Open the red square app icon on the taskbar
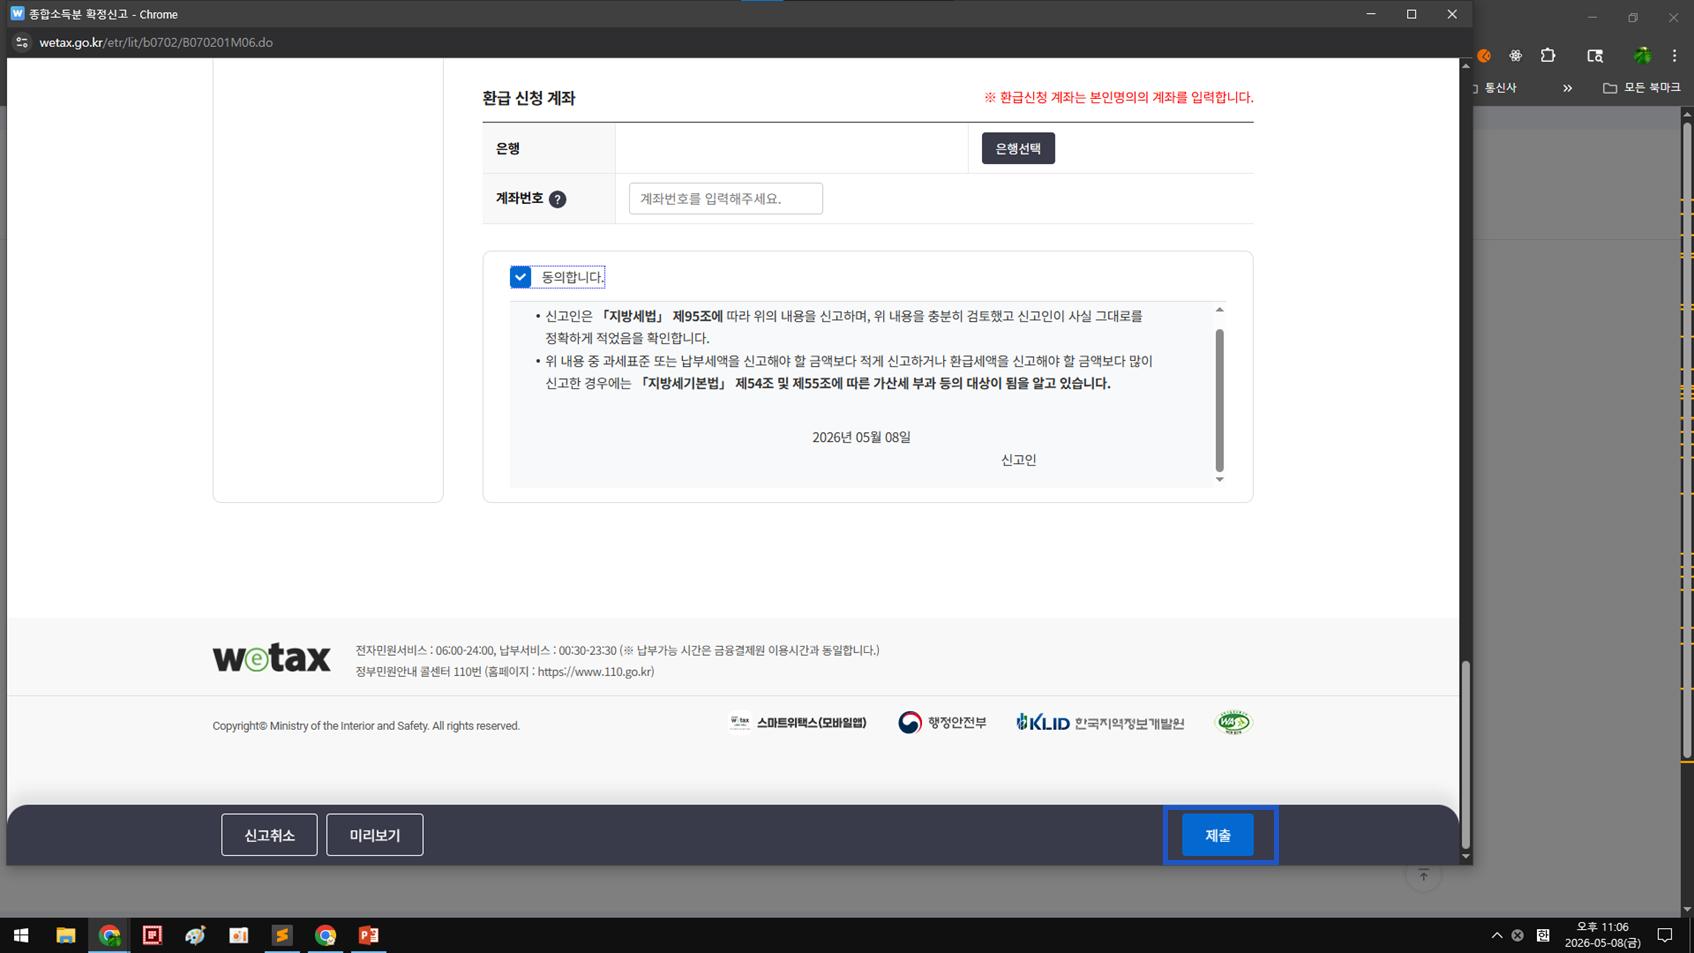This screenshot has width=1694, height=953. pos(152,935)
